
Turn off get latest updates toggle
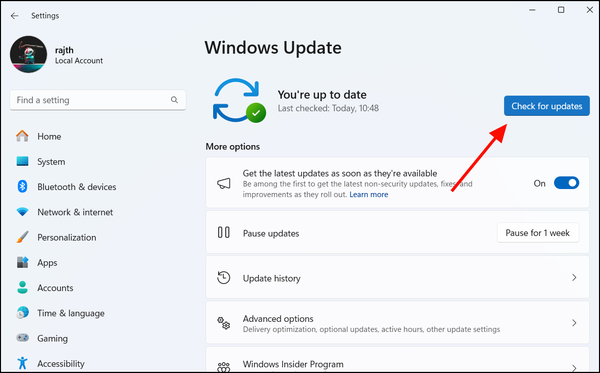point(566,183)
